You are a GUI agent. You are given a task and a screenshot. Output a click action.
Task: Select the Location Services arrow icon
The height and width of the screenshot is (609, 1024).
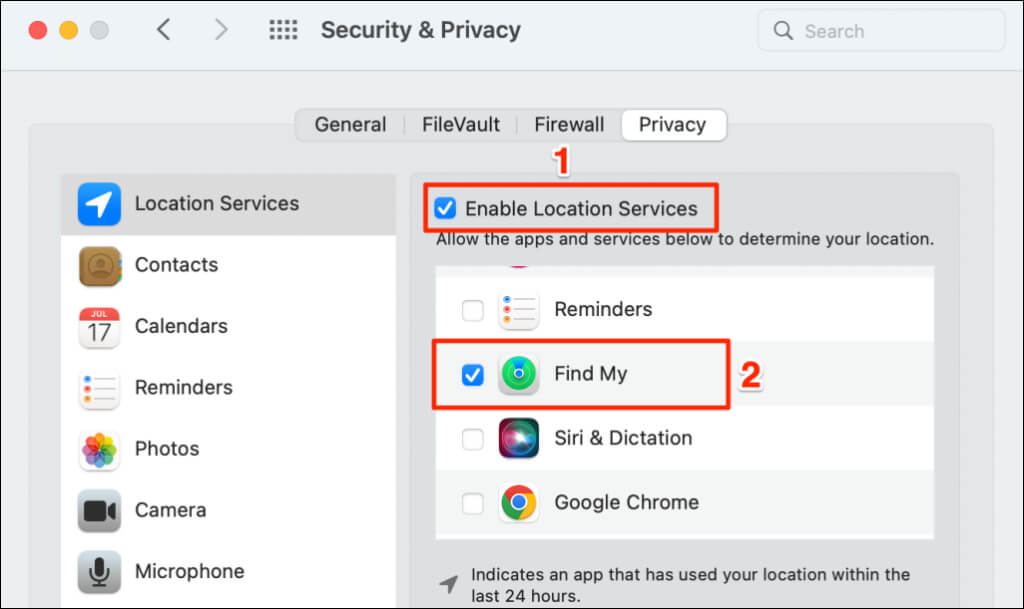tap(99, 204)
